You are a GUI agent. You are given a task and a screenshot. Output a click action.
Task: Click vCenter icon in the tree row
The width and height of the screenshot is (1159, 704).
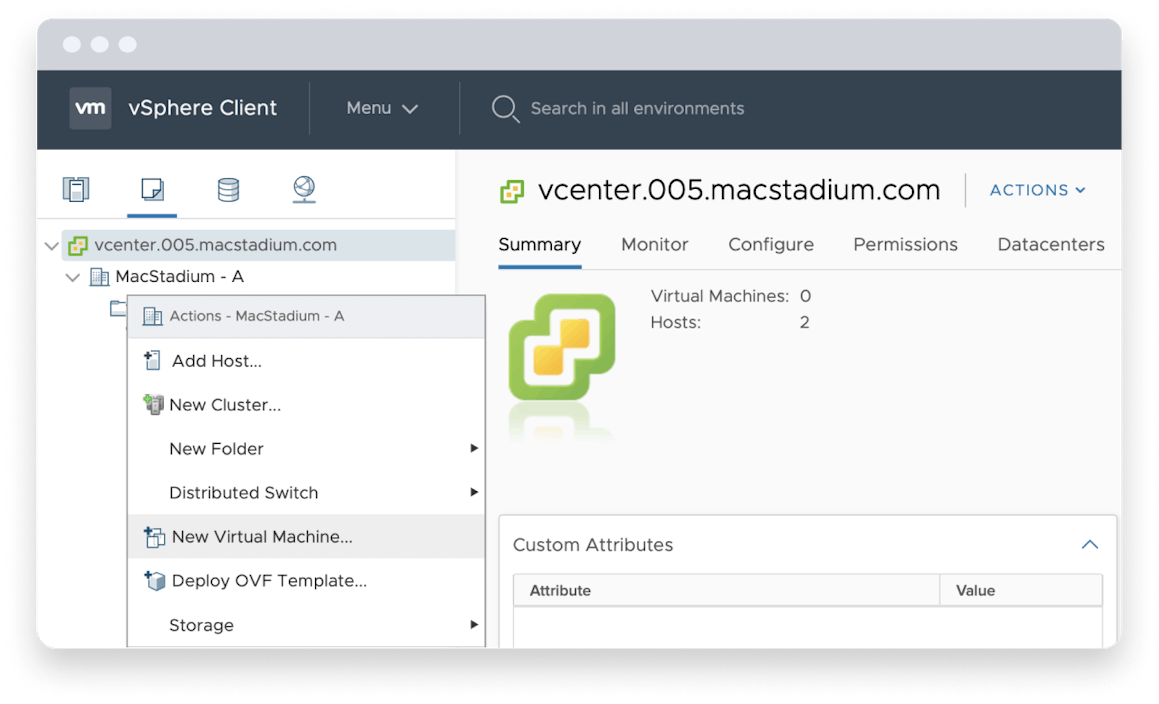[78, 246]
